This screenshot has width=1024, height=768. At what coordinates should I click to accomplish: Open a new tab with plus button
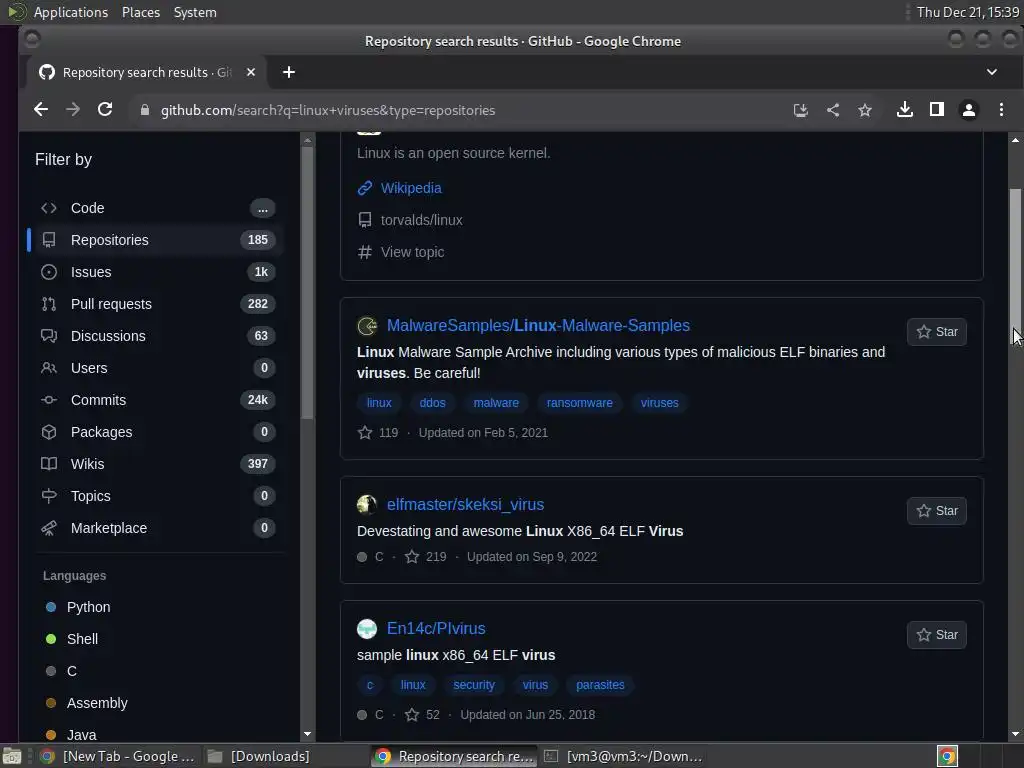point(289,72)
